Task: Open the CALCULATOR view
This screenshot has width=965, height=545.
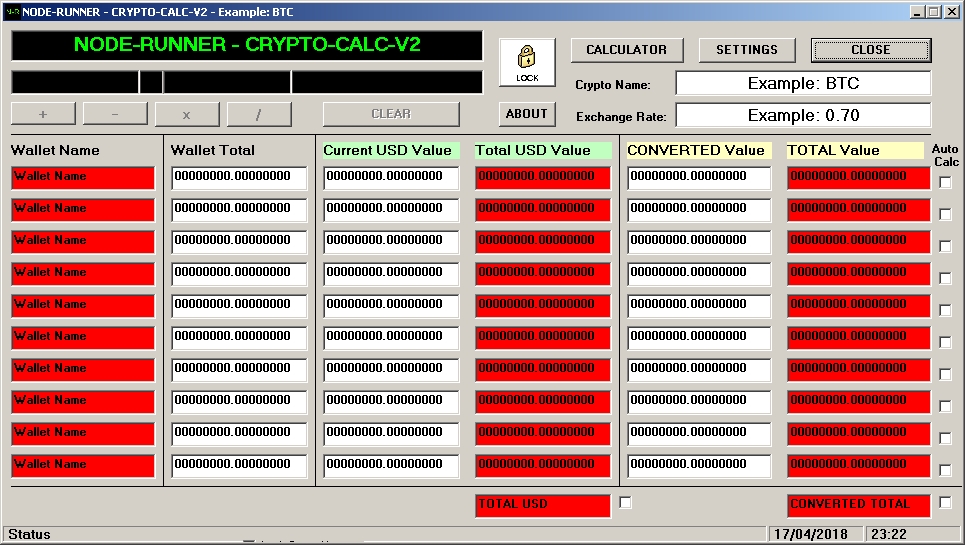Action: coord(626,50)
